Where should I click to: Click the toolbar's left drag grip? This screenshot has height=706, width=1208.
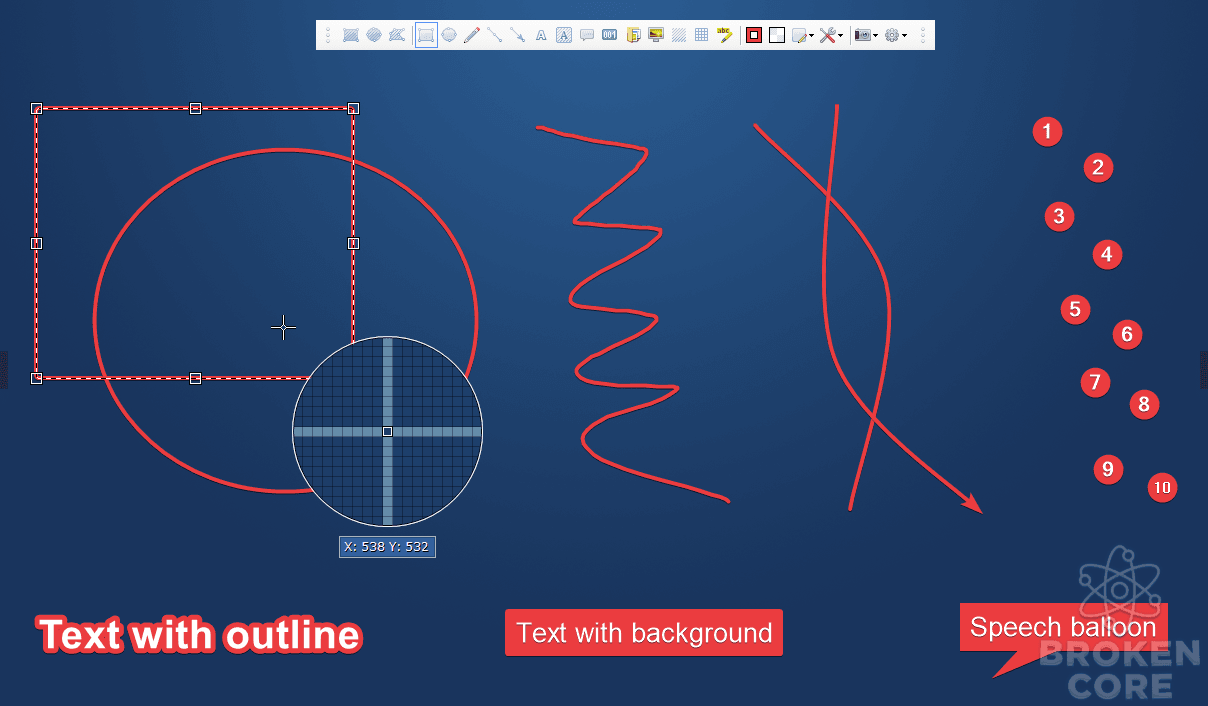click(327, 35)
